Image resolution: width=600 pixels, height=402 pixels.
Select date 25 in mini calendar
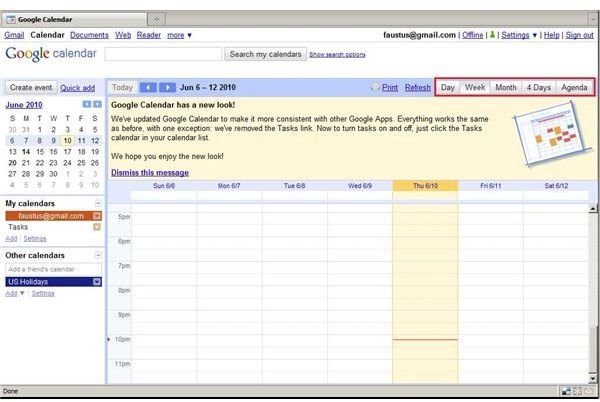(x=81, y=163)
